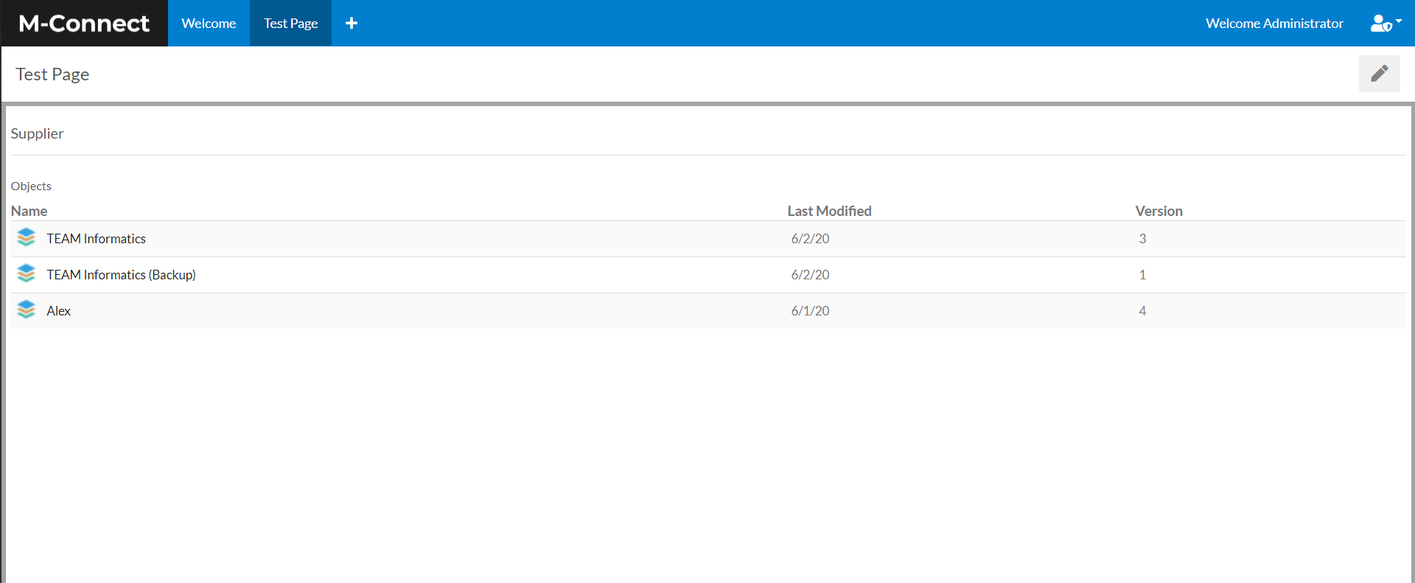
Task: Open TEAM Informatics (Backup) entry
Action: [121, 275]
